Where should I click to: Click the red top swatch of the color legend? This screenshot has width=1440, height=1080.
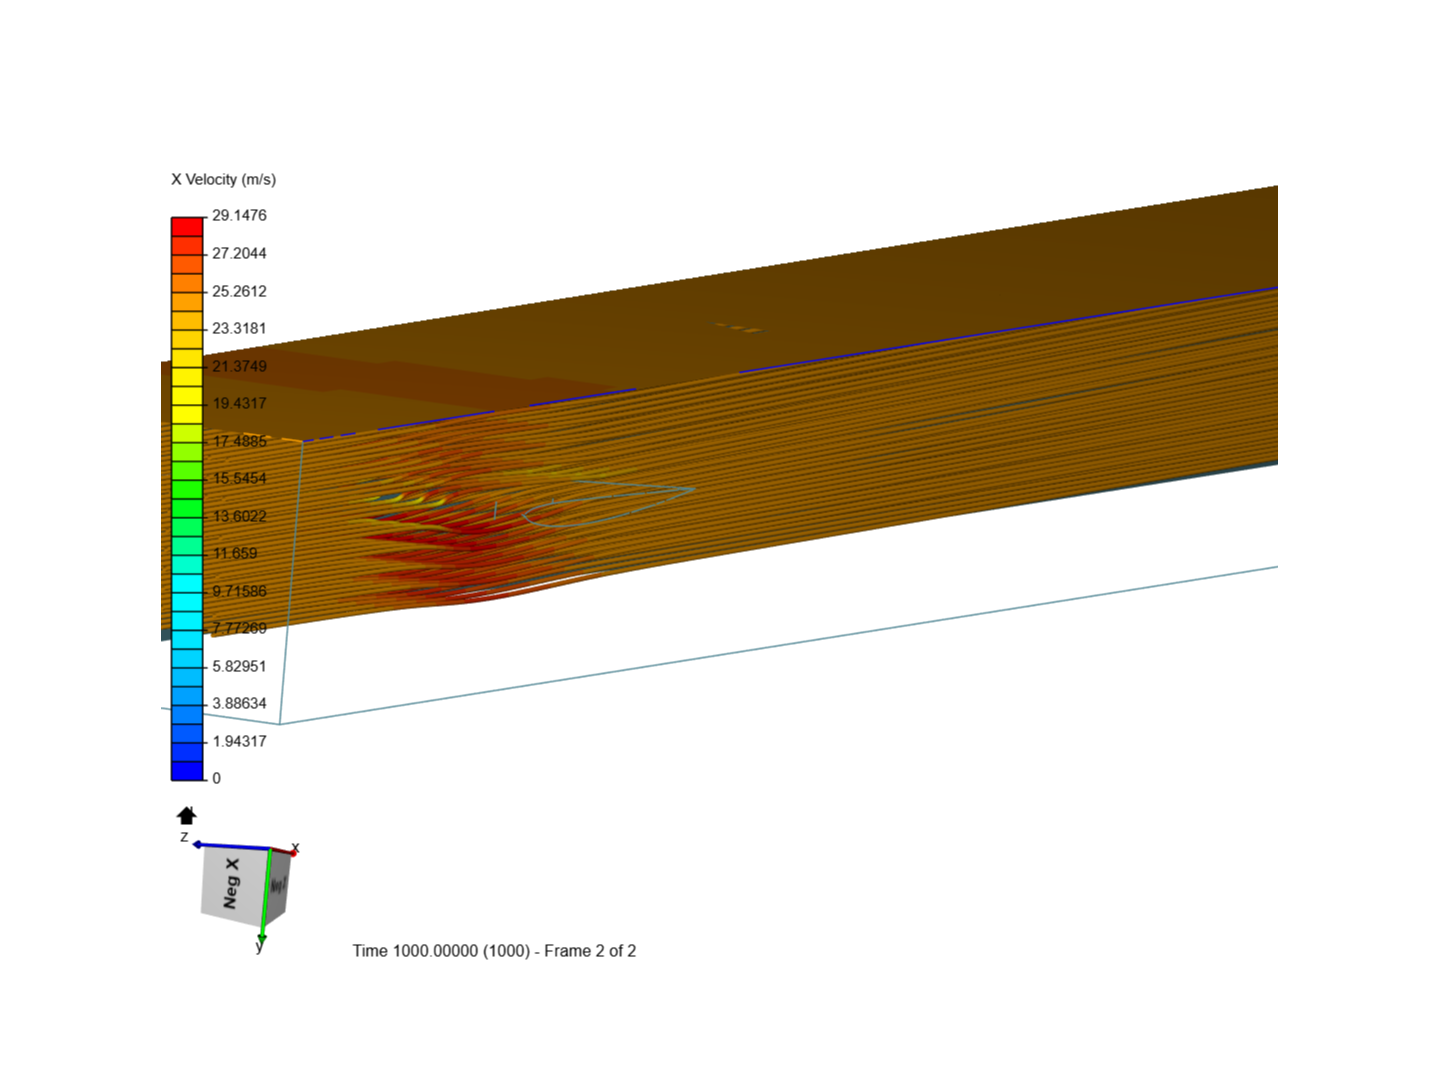click(187, 227)
